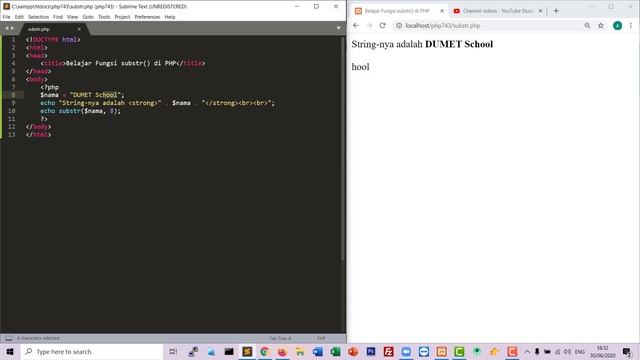Open the Edit menu in Sublime Text
The height and width of the screenshot is (360, 640).
point(19,17)
